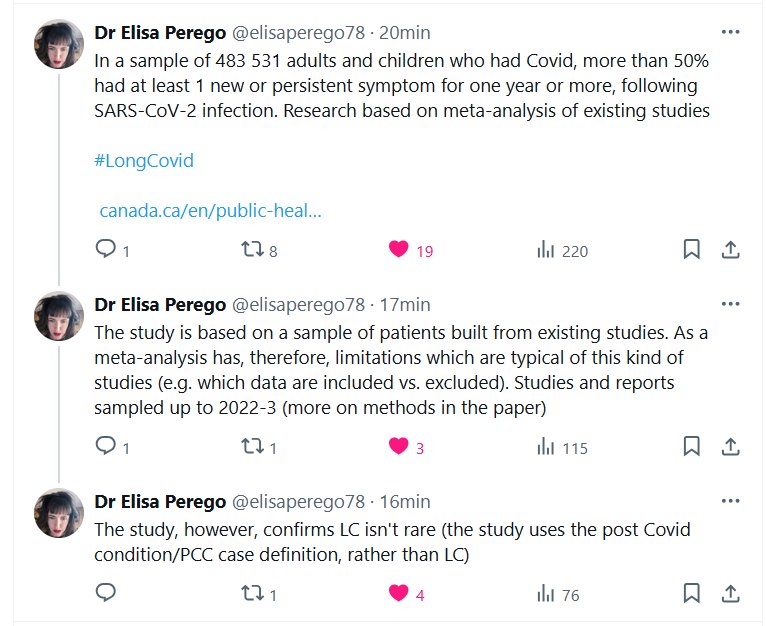
Task: View analytics of the tweet with 220 views
Action: 545,250
